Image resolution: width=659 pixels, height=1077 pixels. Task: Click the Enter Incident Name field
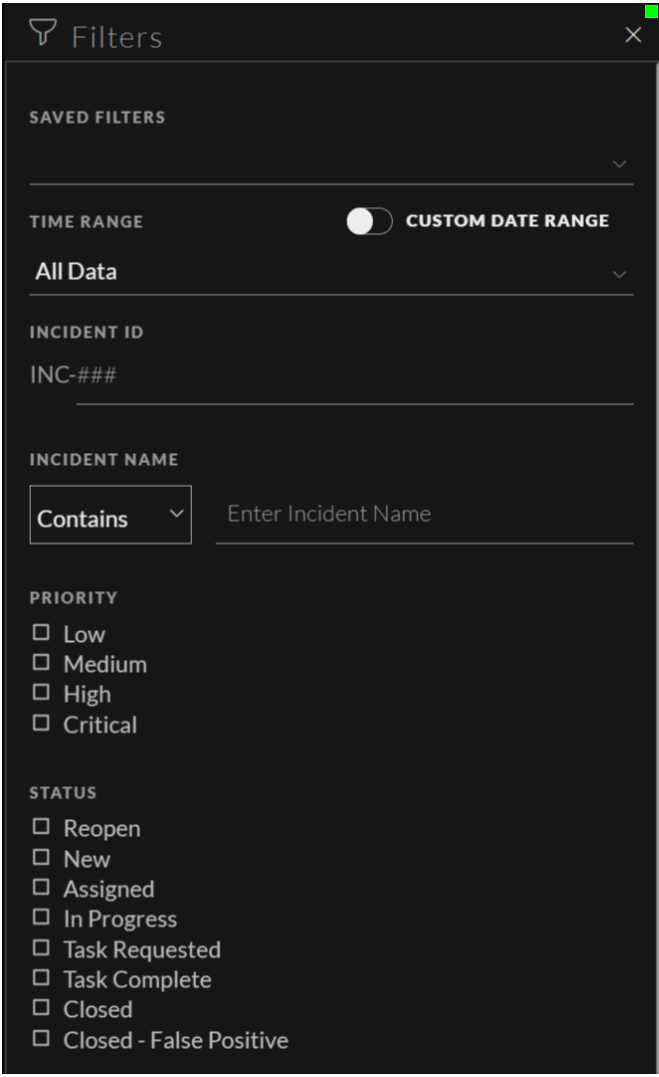(x=425, y=514)
